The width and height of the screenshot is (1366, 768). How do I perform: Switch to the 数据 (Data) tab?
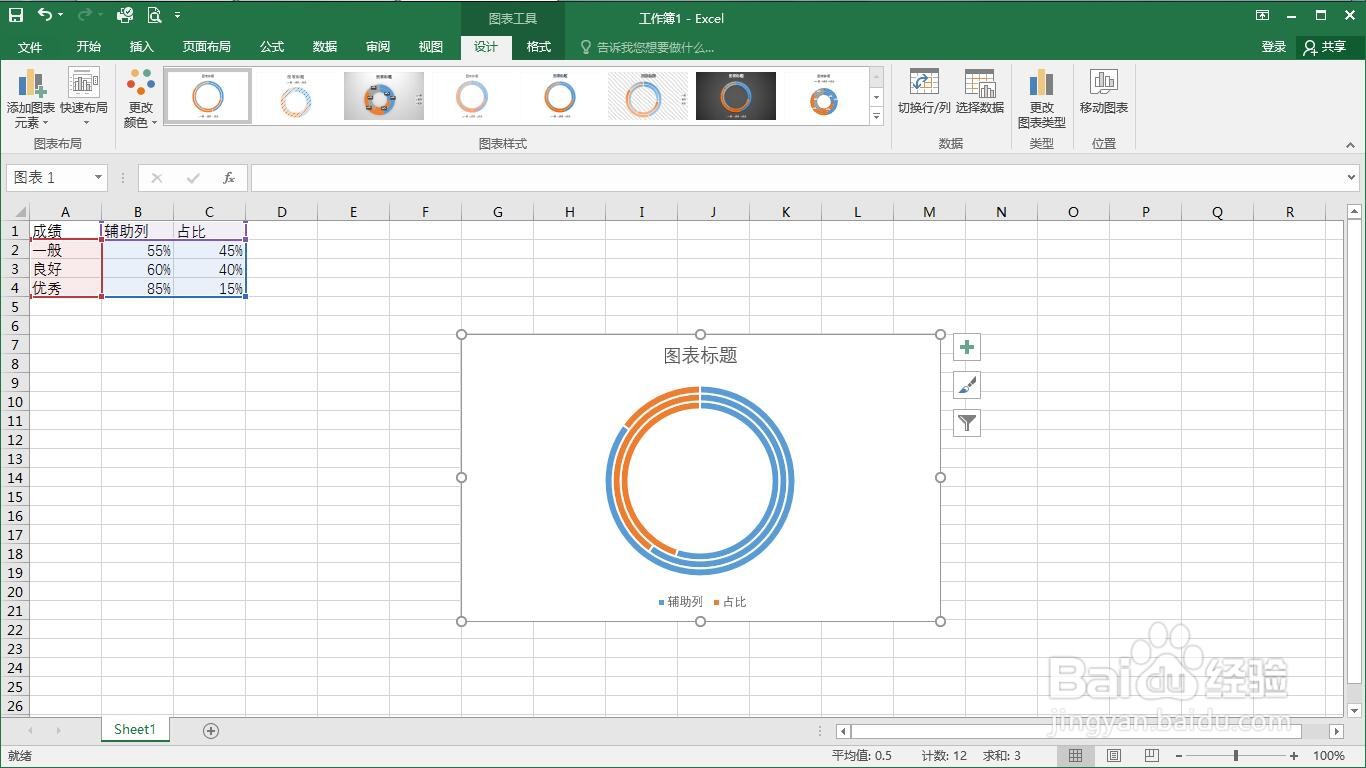325,47
